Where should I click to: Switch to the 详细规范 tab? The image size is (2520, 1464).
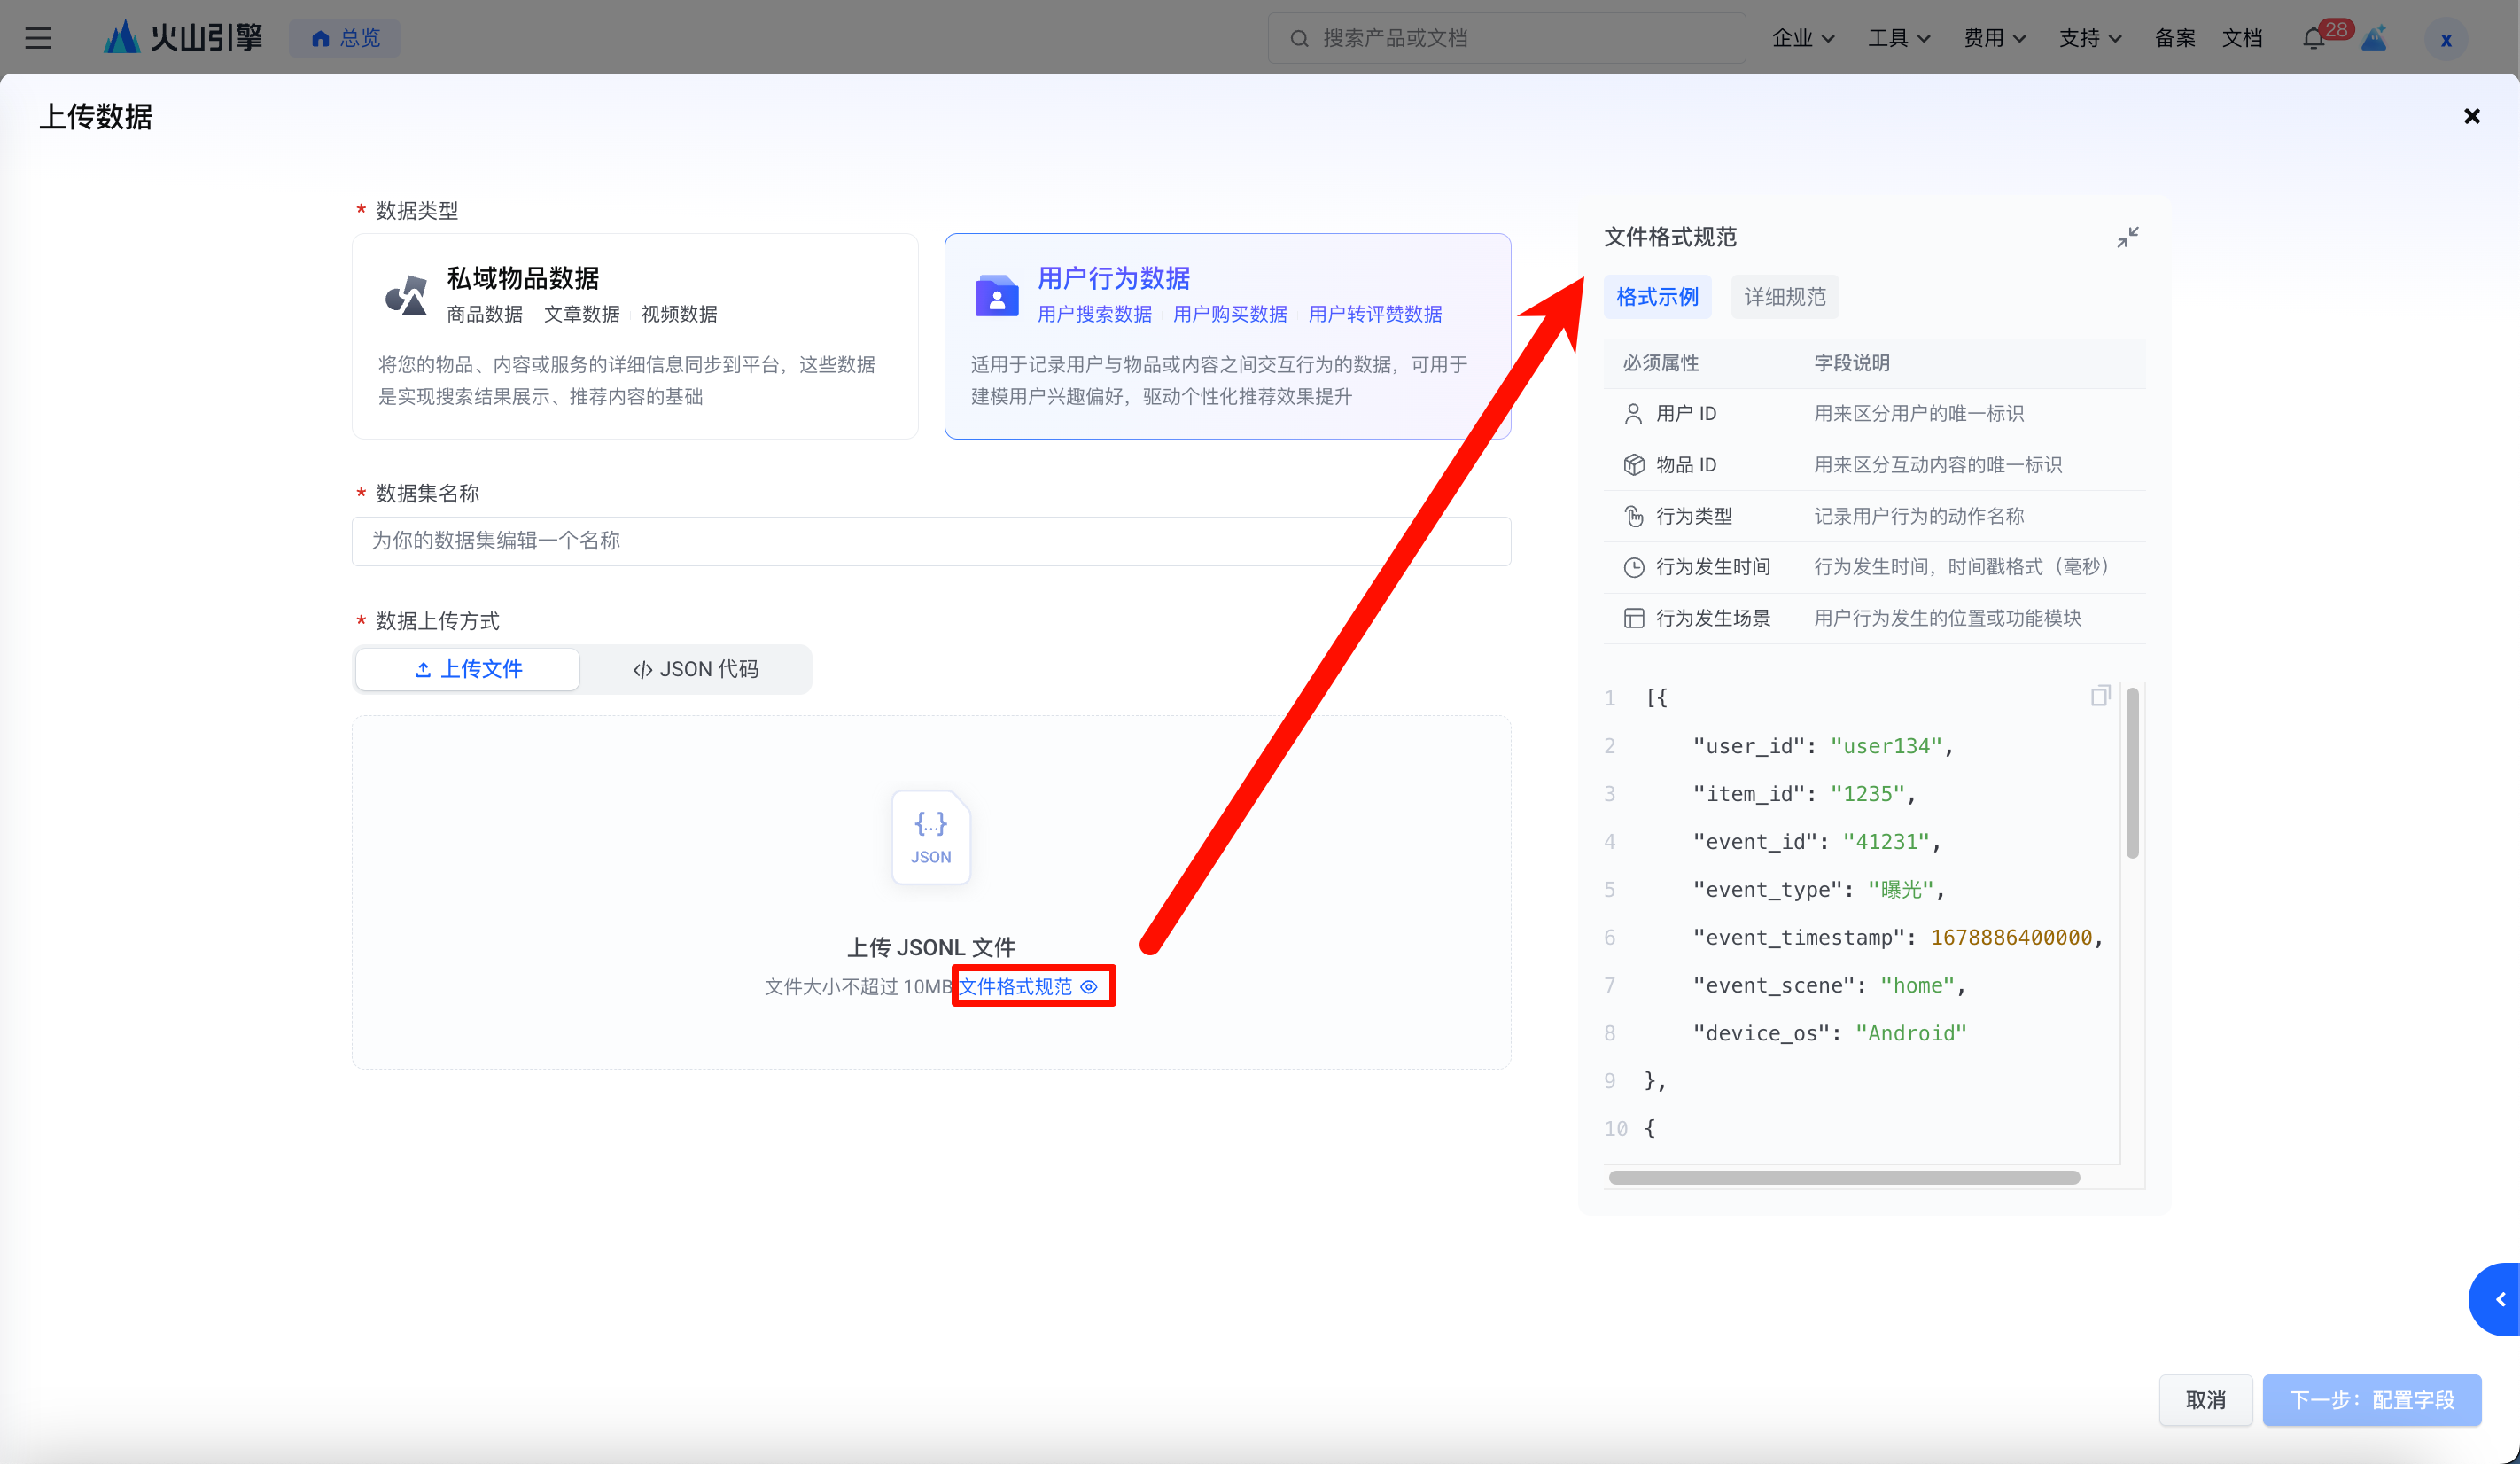point(1784,297)
